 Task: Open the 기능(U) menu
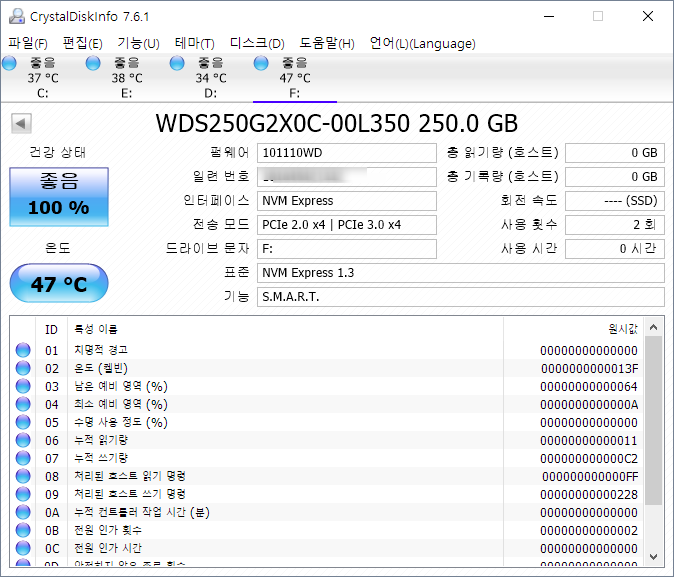point(138,43)
